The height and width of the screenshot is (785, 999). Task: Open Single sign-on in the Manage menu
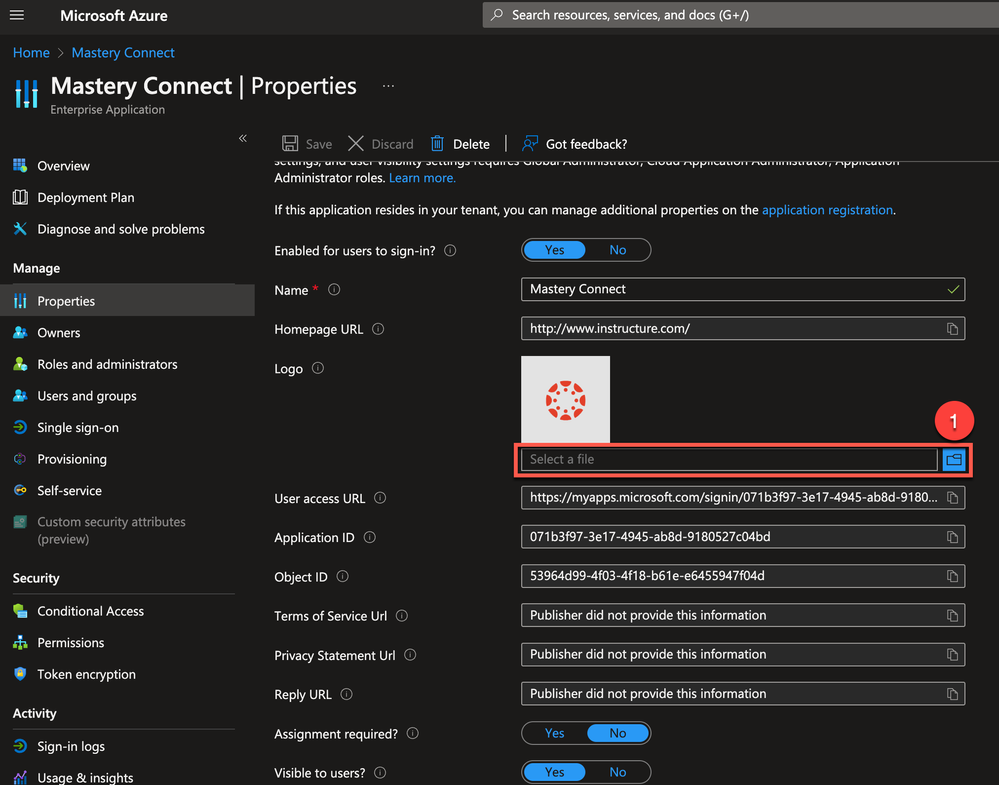(x=78, y=428)
